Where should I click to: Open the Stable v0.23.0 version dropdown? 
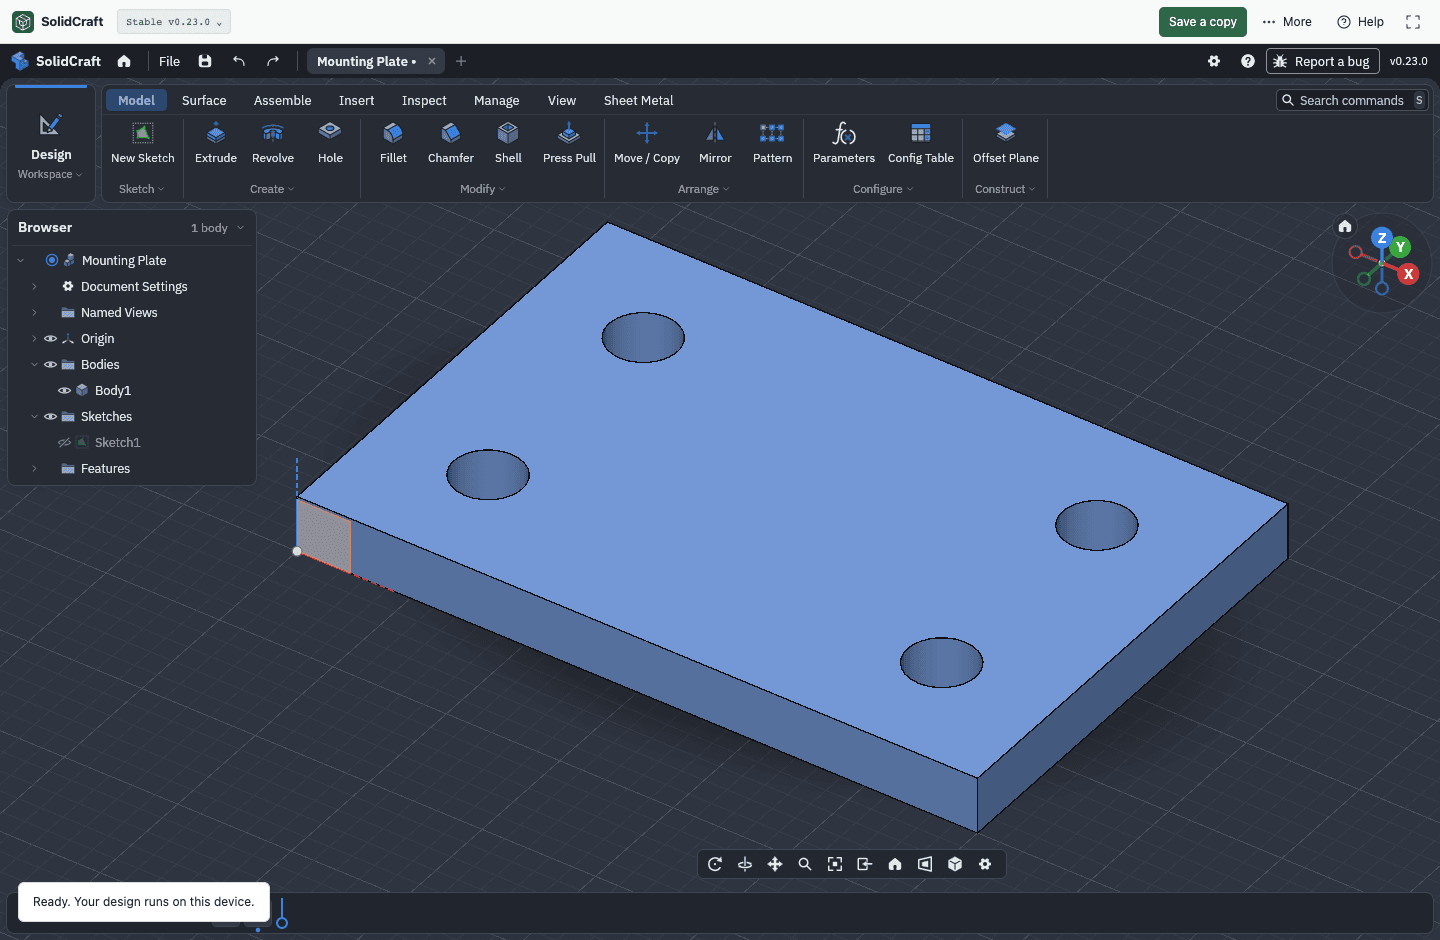[x=174, y=22]
